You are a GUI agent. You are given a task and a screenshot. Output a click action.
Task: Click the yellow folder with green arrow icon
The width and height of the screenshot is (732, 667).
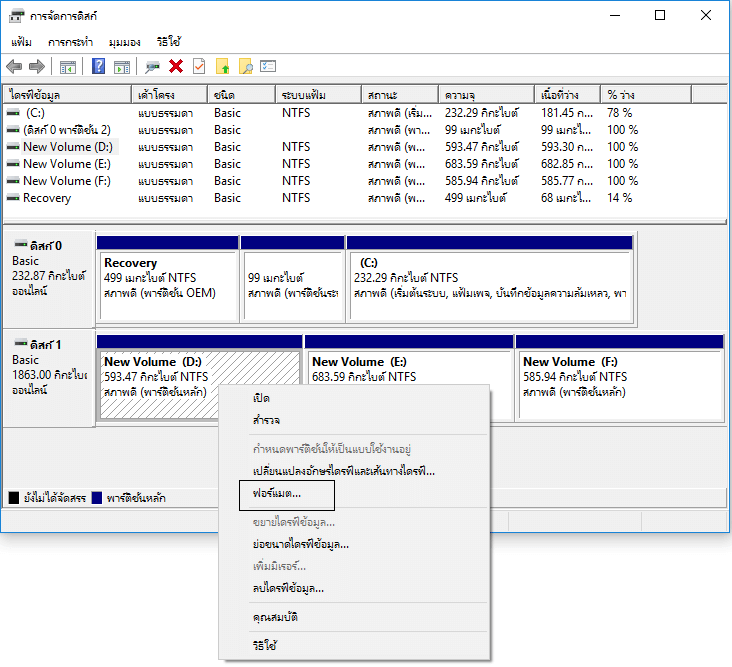click(223, 67)
